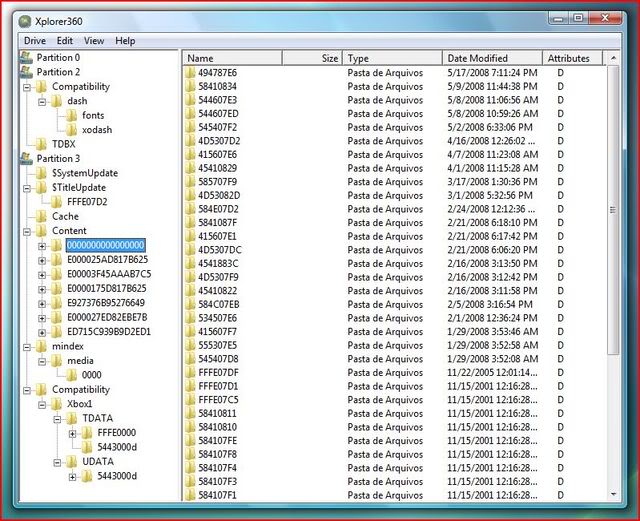Collapse the Partition 2 Compatibility folder
Viewport: 640px width, 521px height.
pos(27,87)
